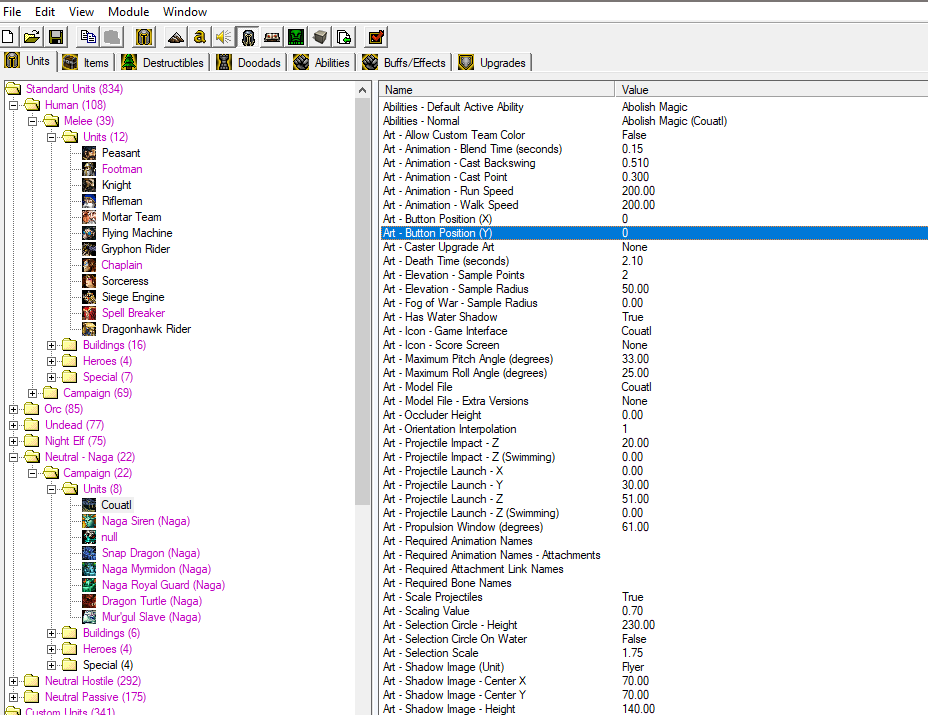Switch to the Abilities tab

322,62
